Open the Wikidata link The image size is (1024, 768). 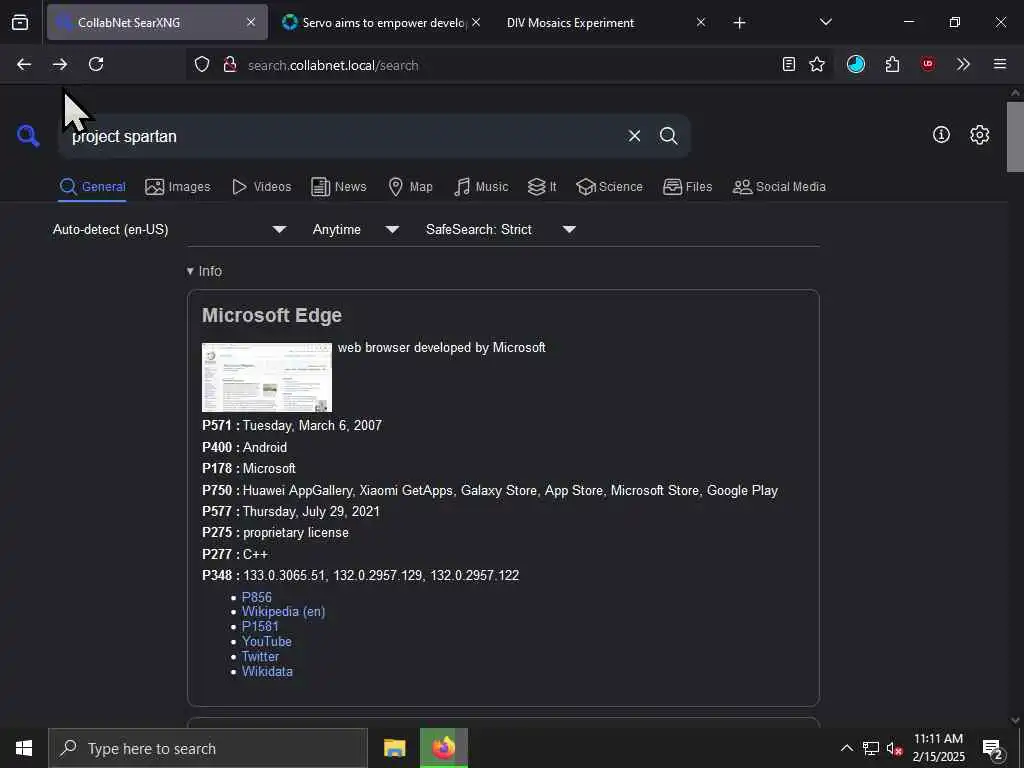[267, 671]
